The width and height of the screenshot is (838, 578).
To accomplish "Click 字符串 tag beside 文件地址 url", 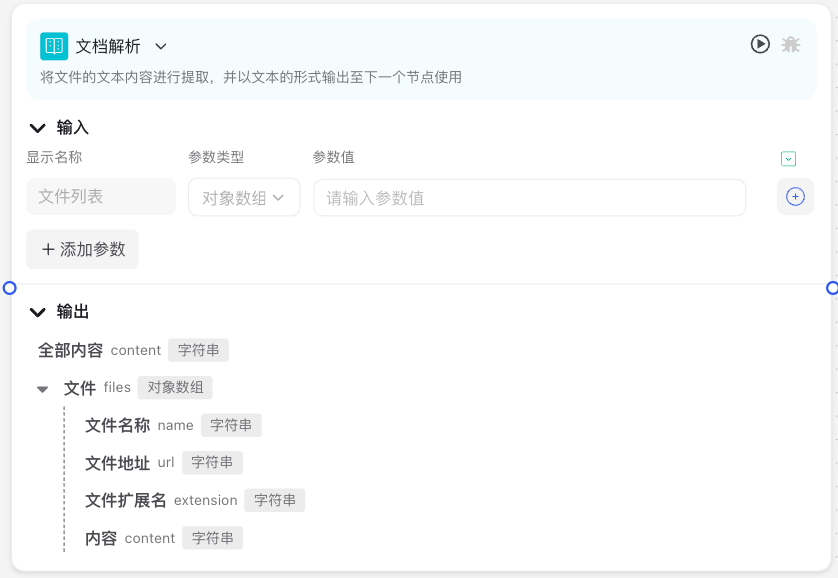I will pyautogui.click(x=212, y=463).
